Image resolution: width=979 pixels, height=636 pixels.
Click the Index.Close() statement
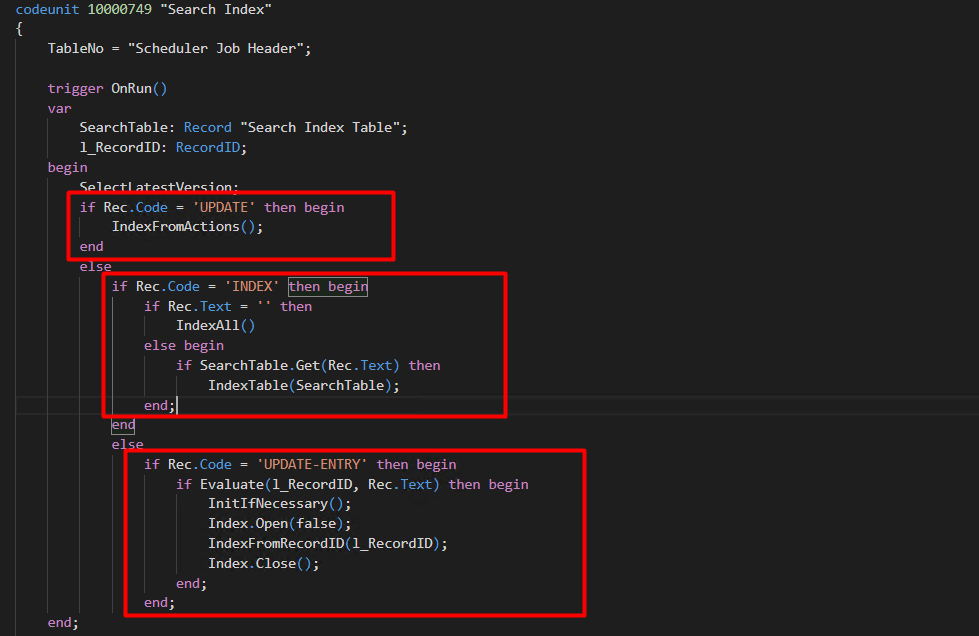(x=263, y=563)
